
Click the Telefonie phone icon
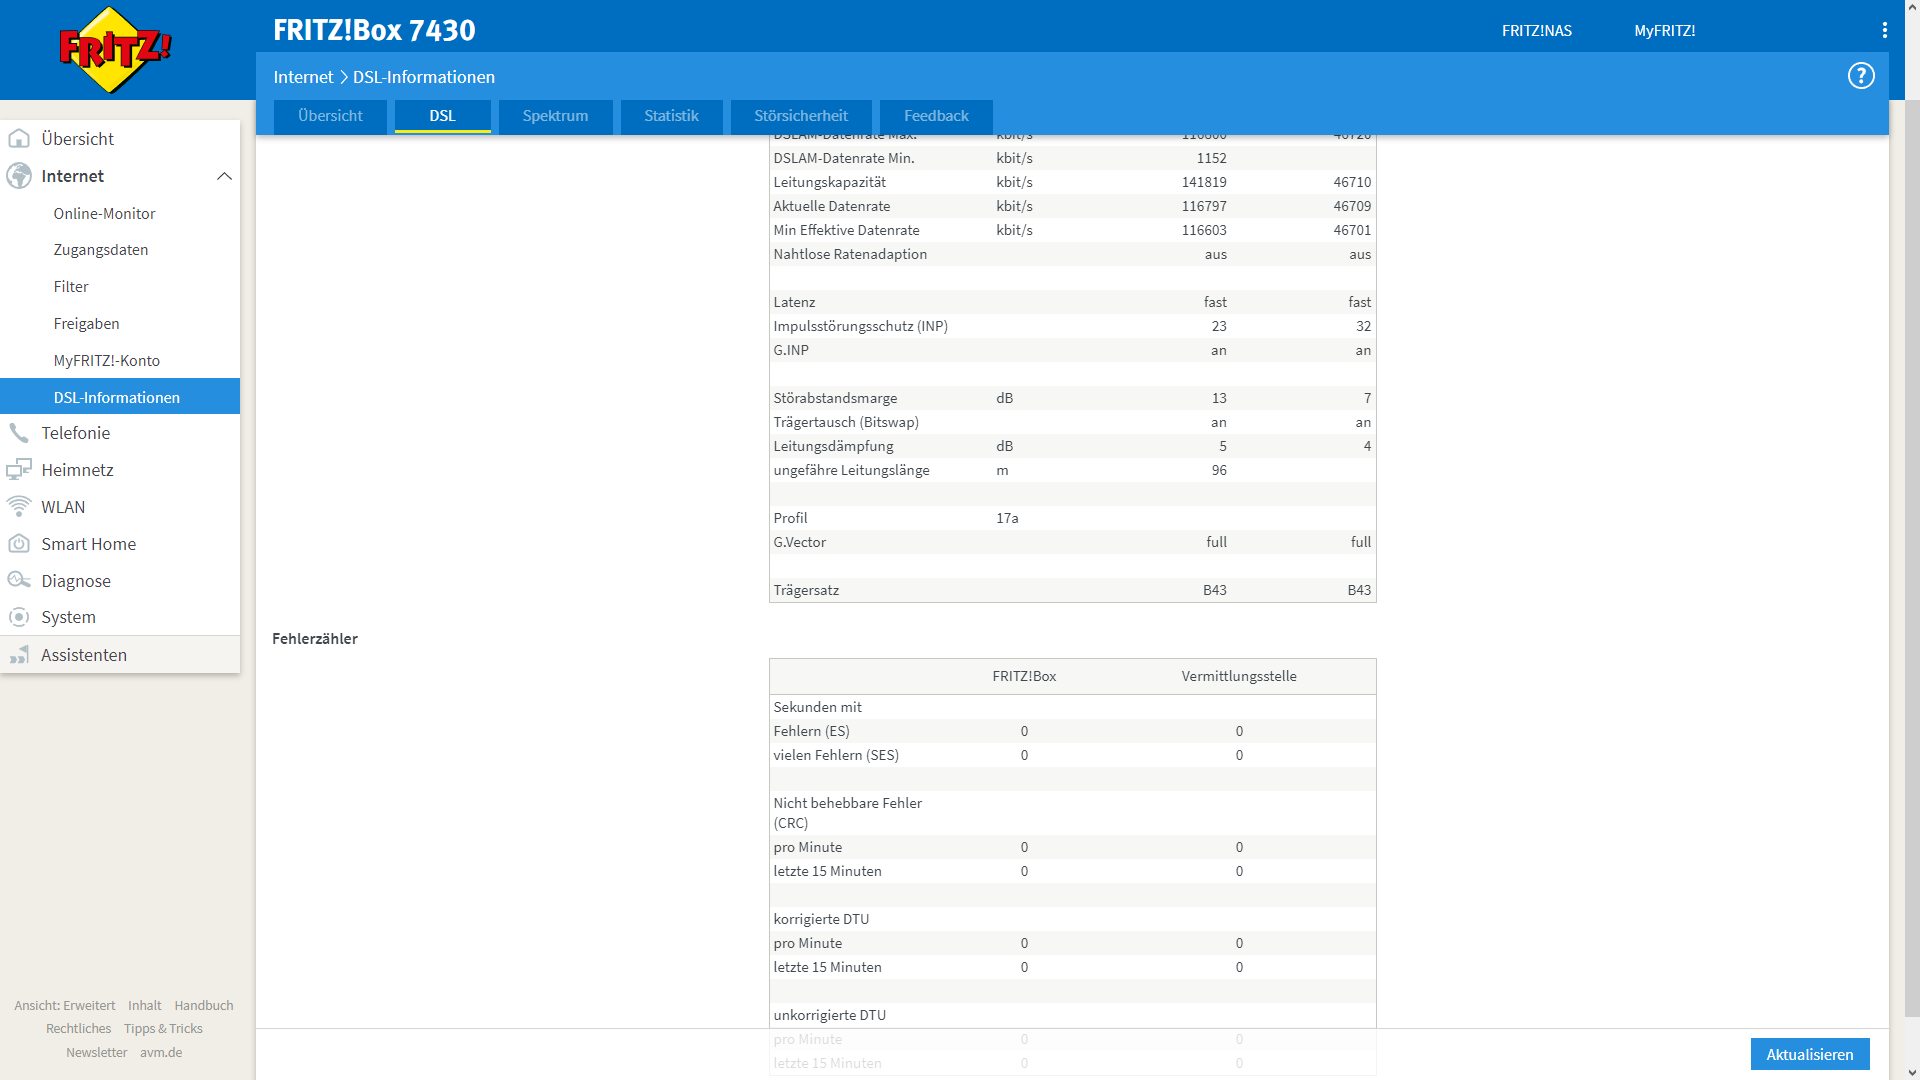point(19,433)
